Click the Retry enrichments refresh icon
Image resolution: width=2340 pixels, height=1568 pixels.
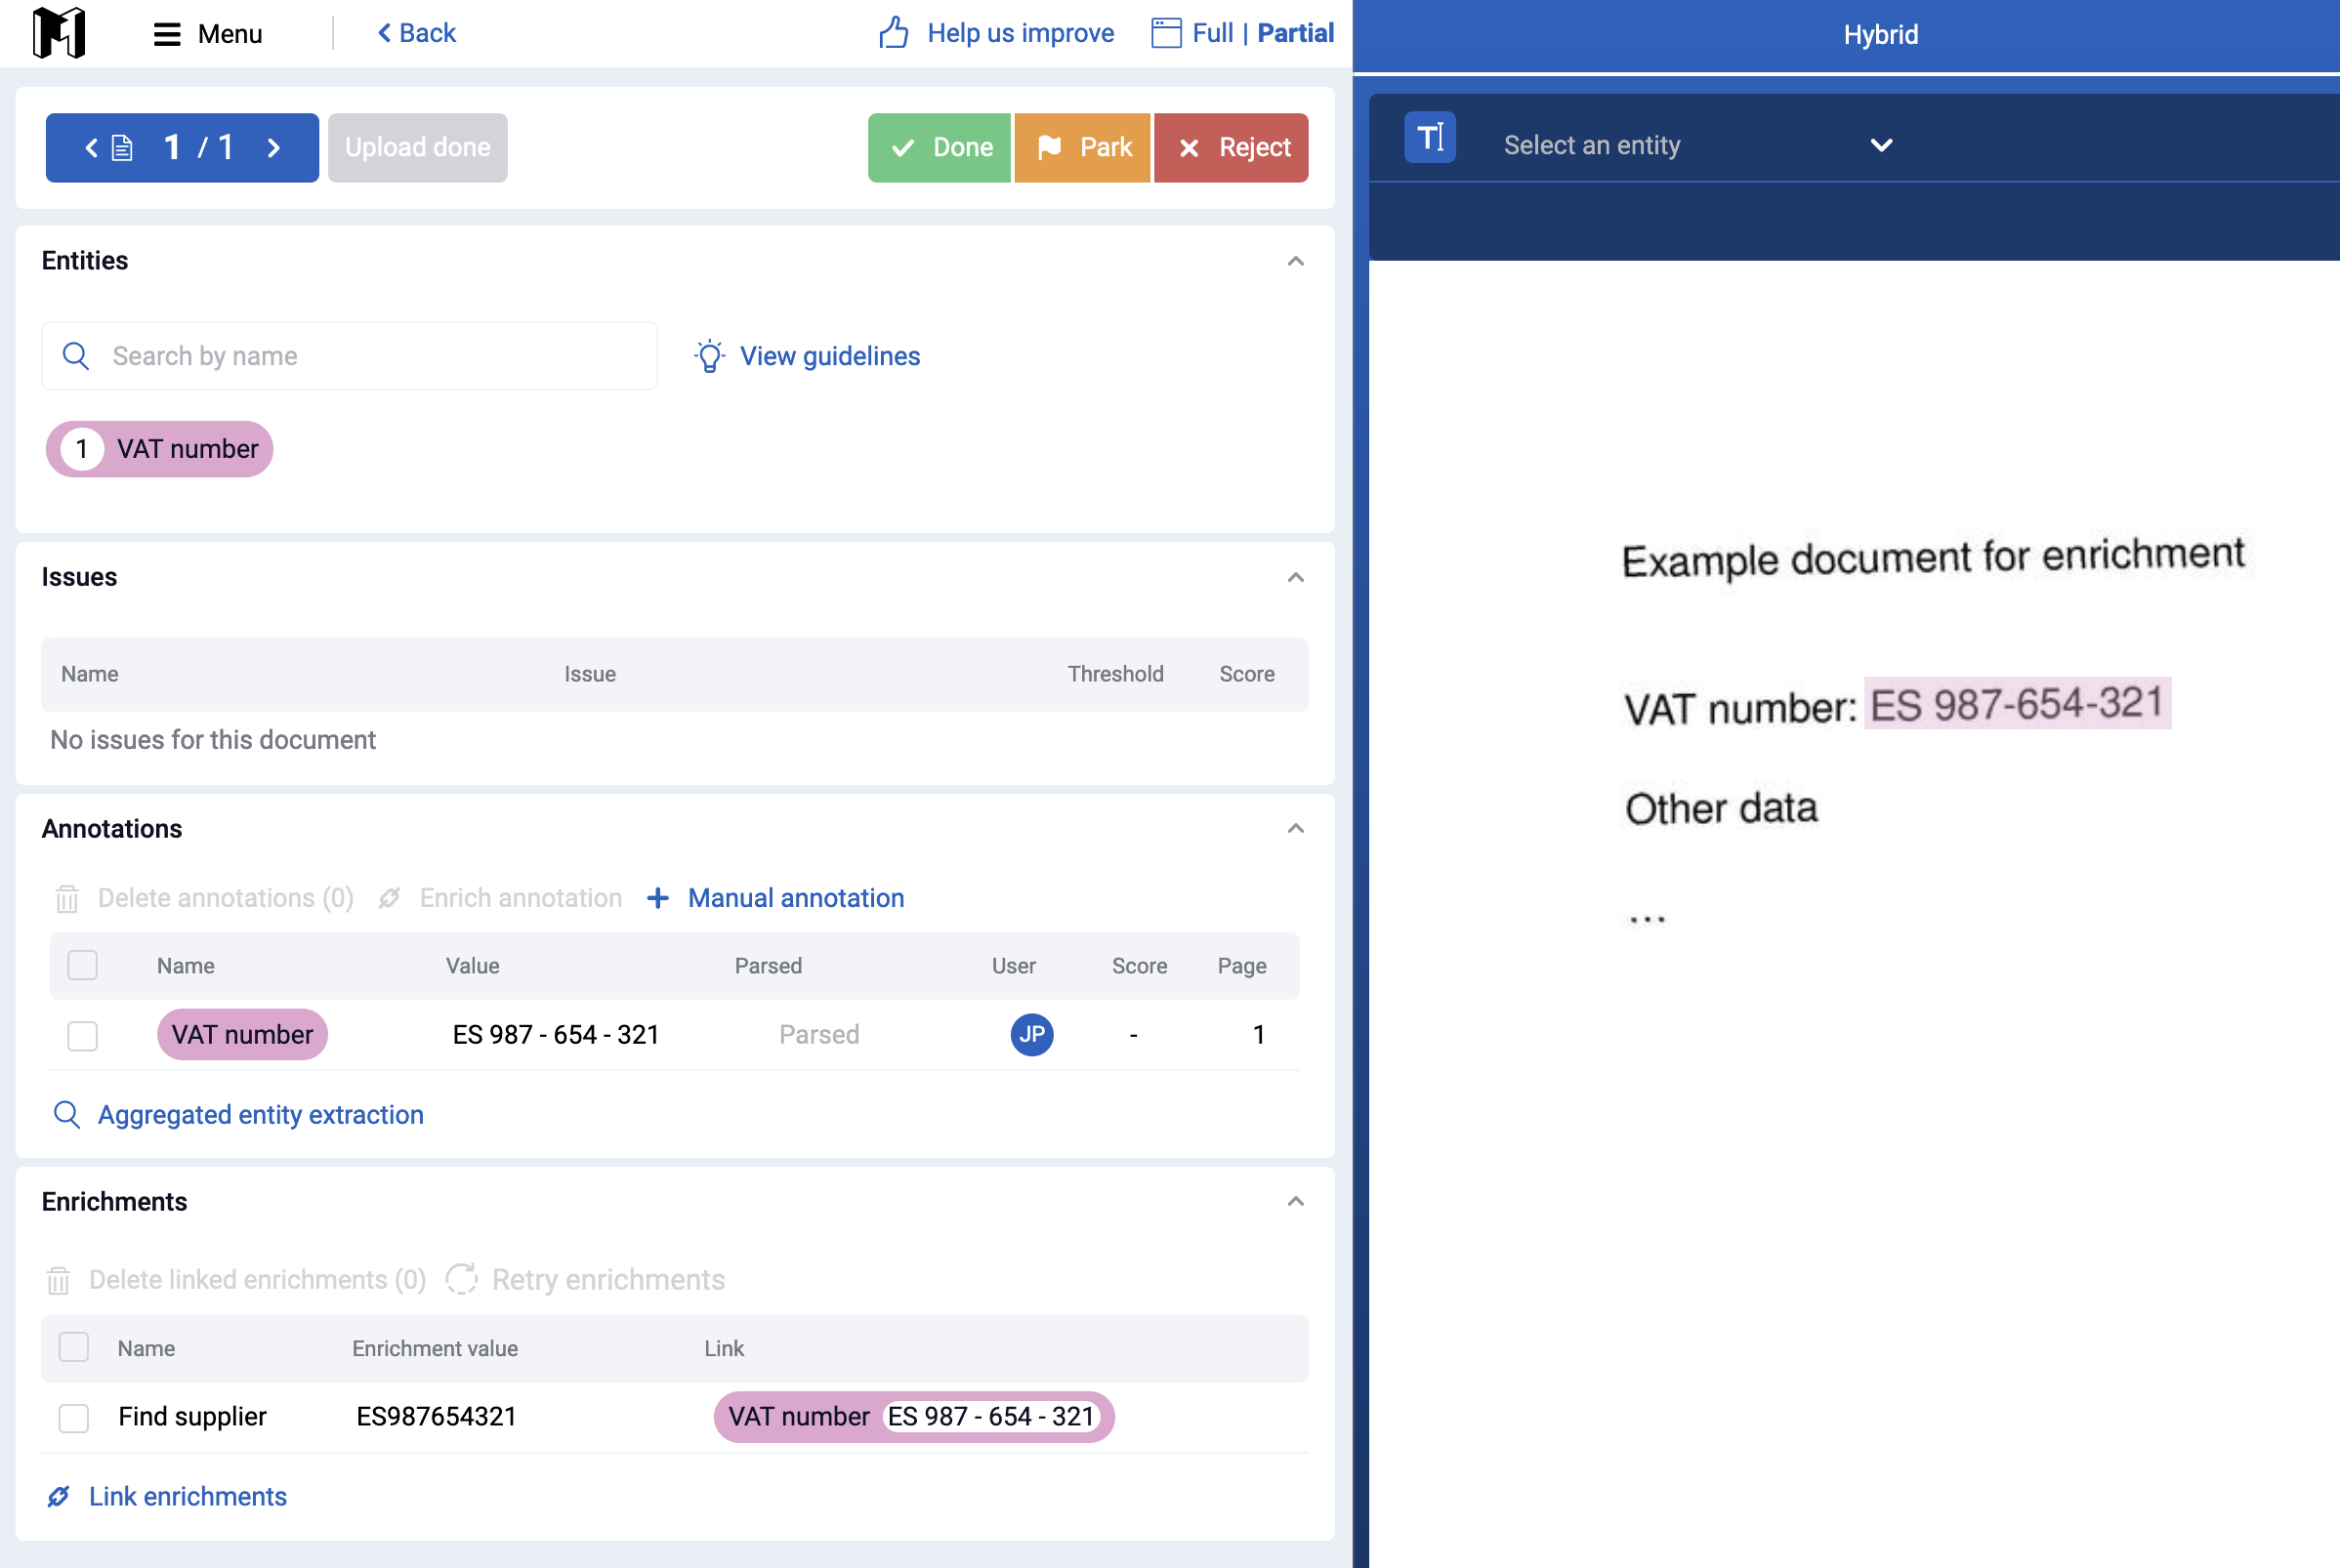(461, 1279)
